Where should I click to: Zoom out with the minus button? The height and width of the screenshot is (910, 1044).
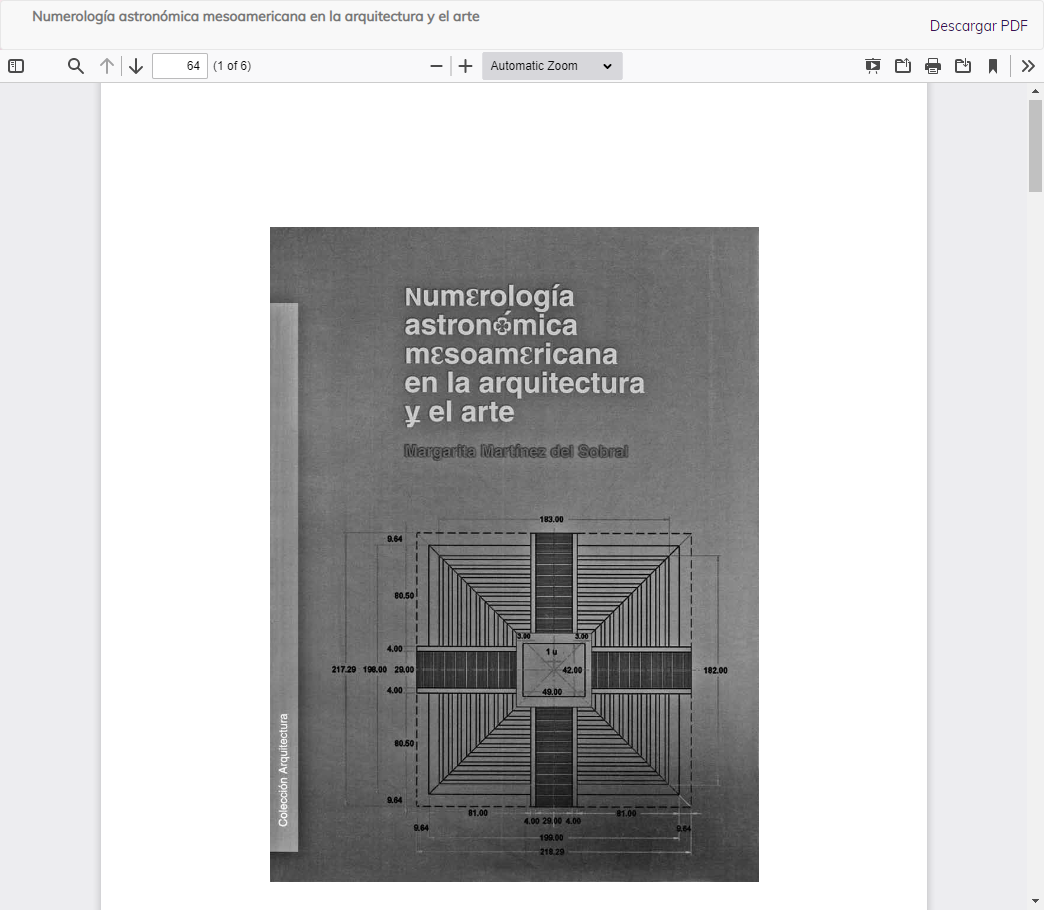[436, 66]
